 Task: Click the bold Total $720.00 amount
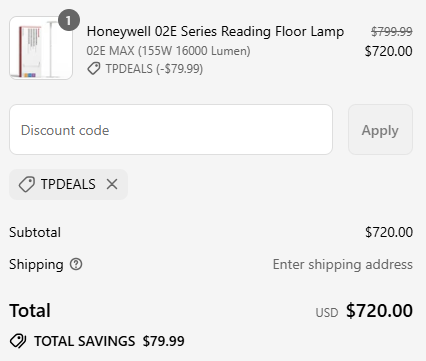tap(379, 311)
